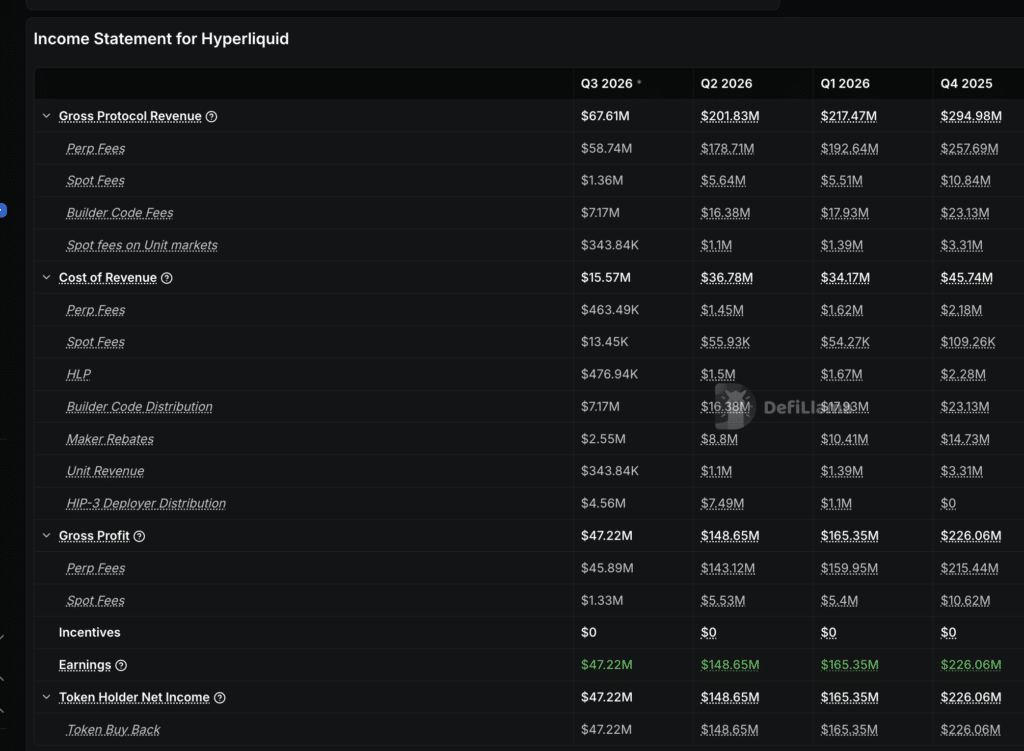
Task: Open the Gross Protocol Revenue help icon
Action: [x=212, y=116]
